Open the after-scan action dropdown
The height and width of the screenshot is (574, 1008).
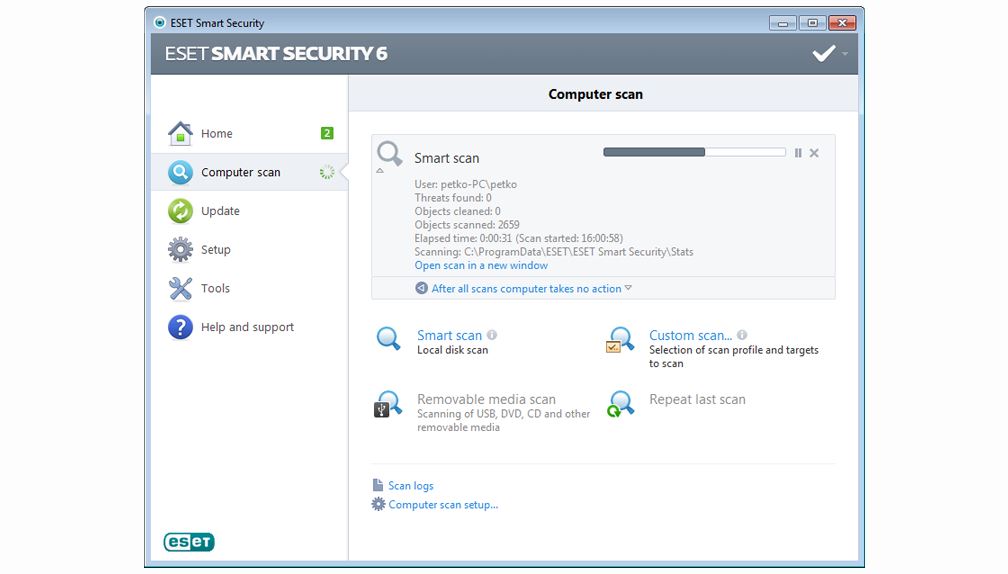[531, 289]
